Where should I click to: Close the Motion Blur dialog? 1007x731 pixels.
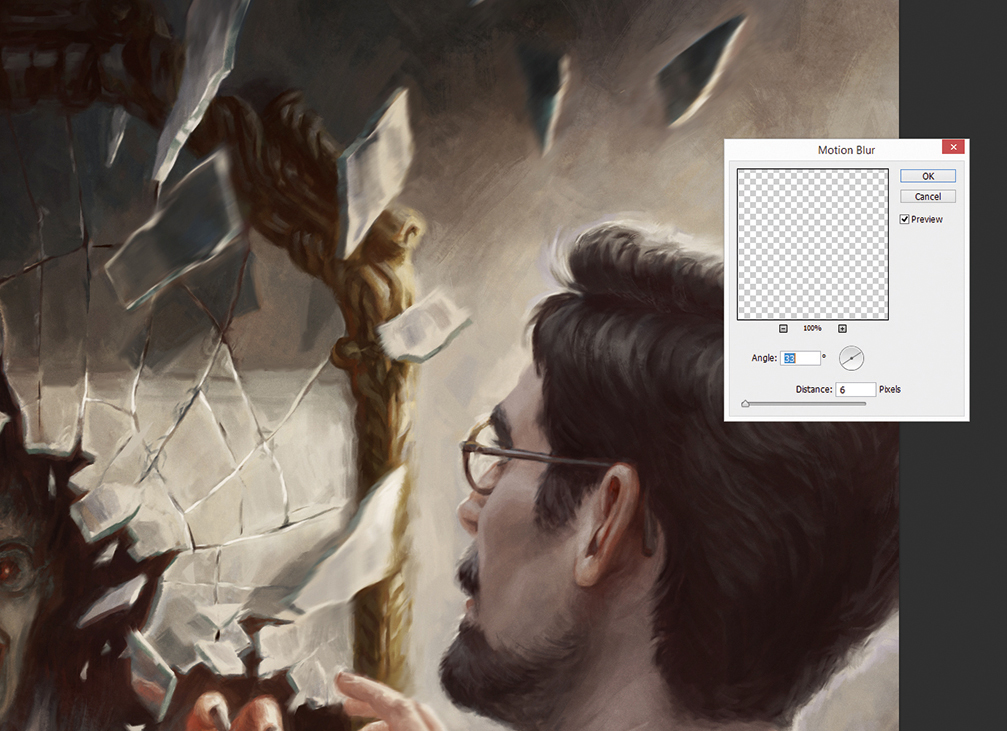pyautogui.click(x=953, y=147)
